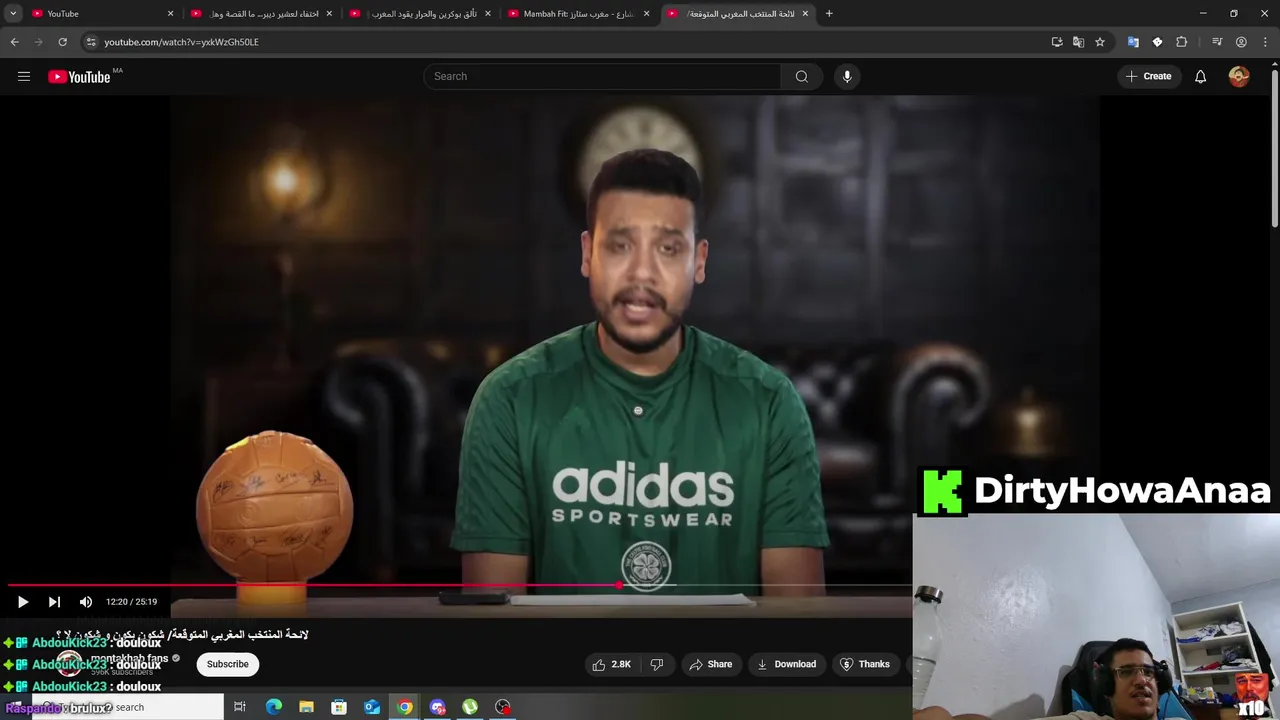This screenshot has width=1280, height=720.
Task: Click the channel name mantakhab fans
Action: [x=129, y=658]
